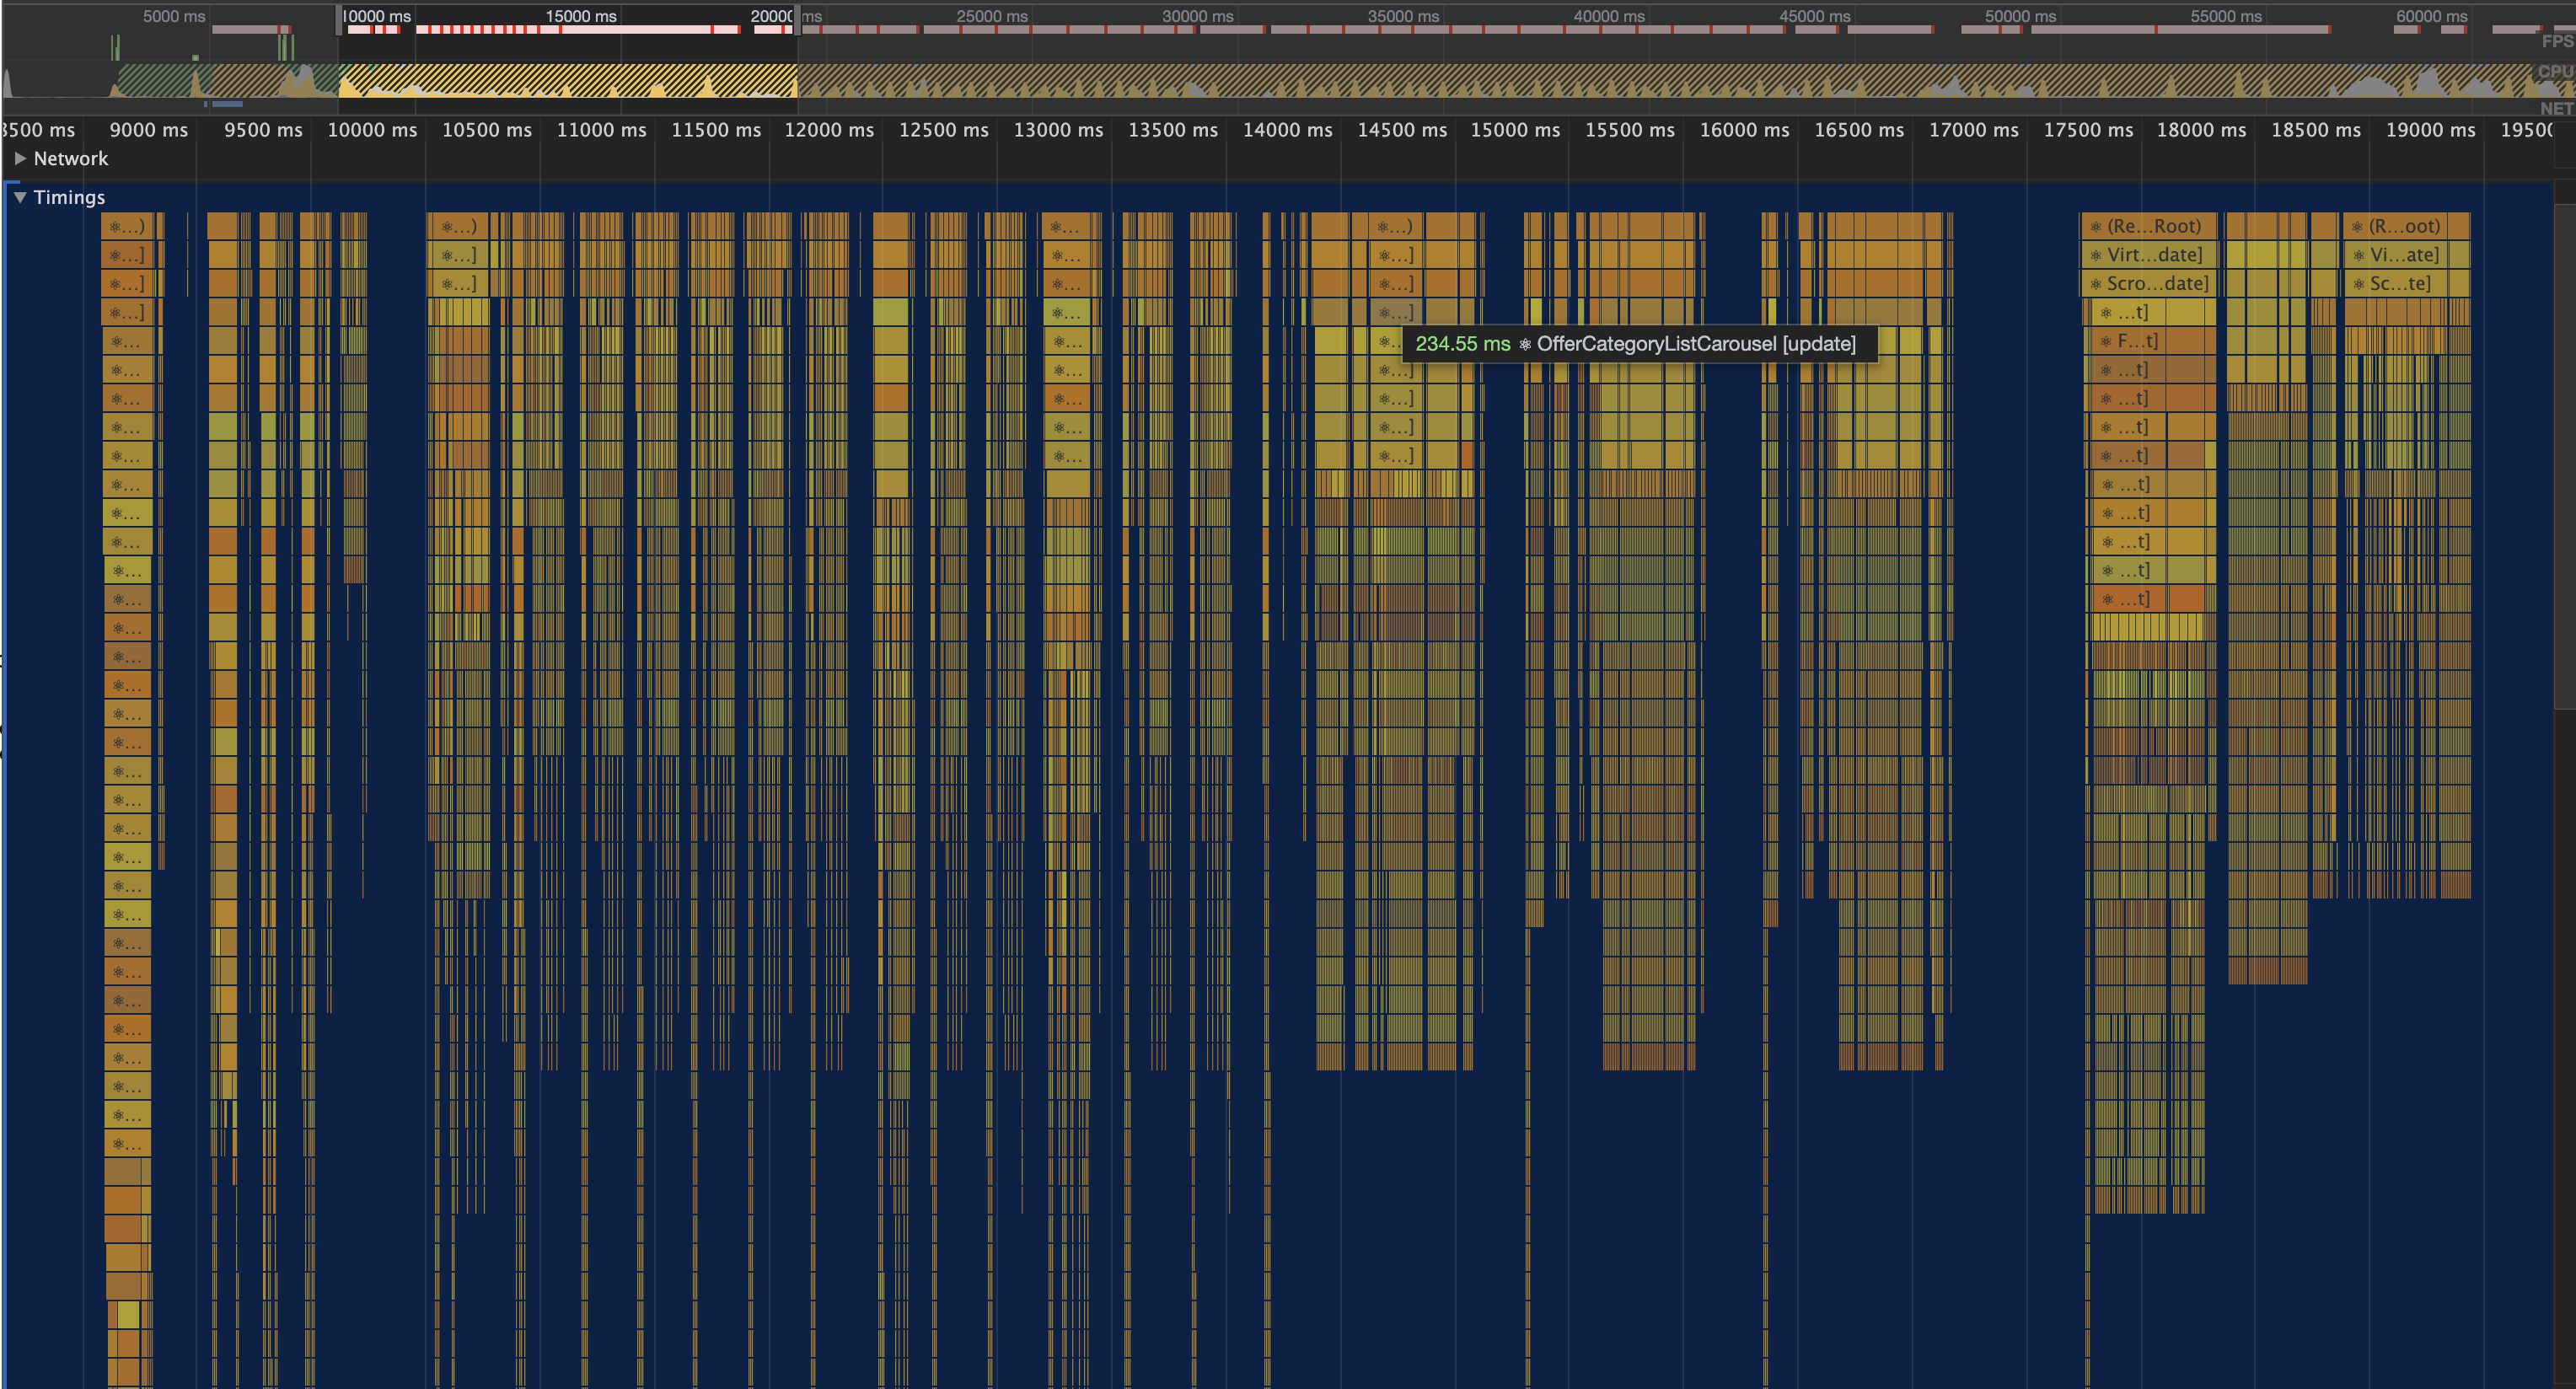Click the right overview selection handle
The image size is (2576, 1389).
[x=797, y=20]
